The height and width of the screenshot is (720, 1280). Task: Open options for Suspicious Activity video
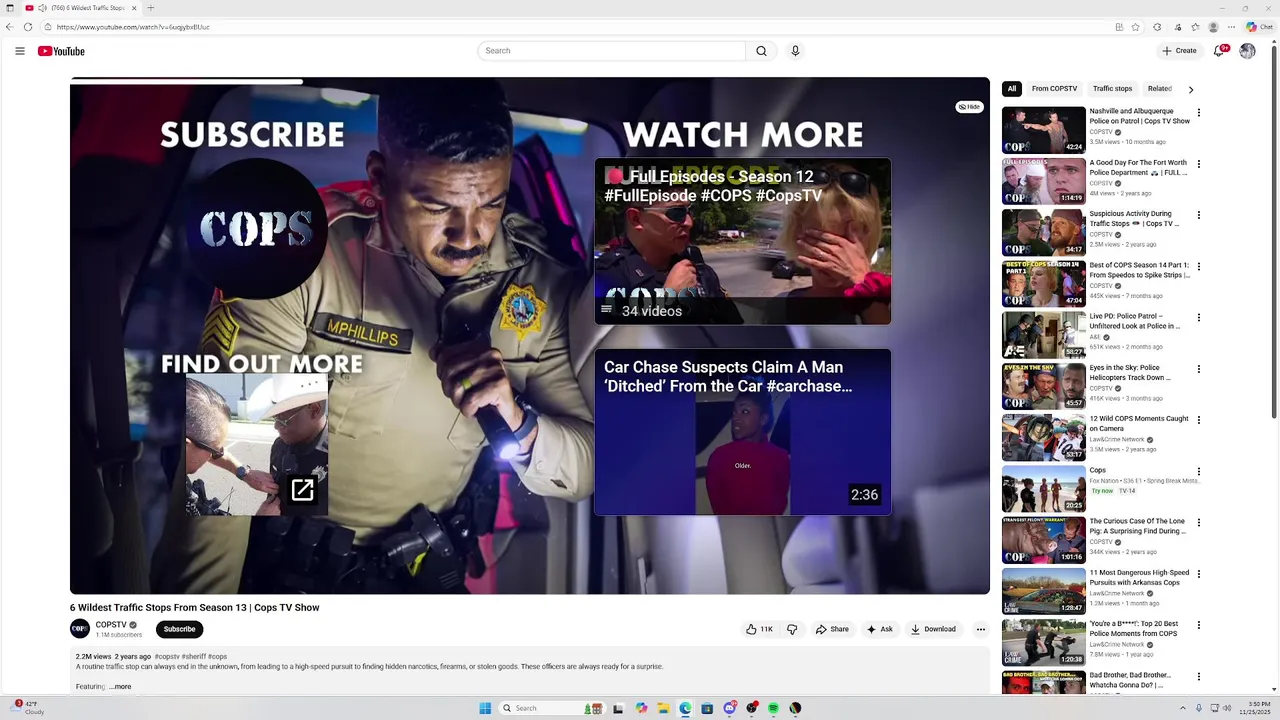tap(1199, 215)
